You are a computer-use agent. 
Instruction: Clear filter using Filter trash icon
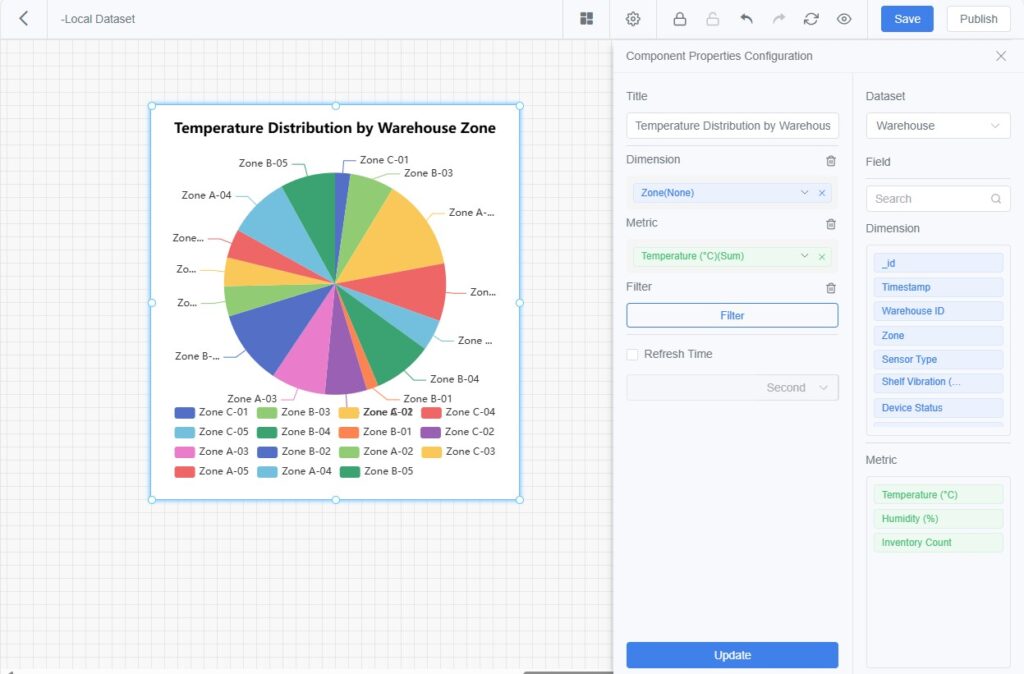(830, 288)
